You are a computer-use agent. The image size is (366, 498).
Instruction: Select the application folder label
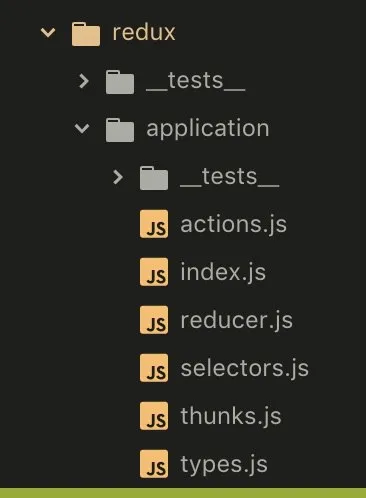[208, 129]
